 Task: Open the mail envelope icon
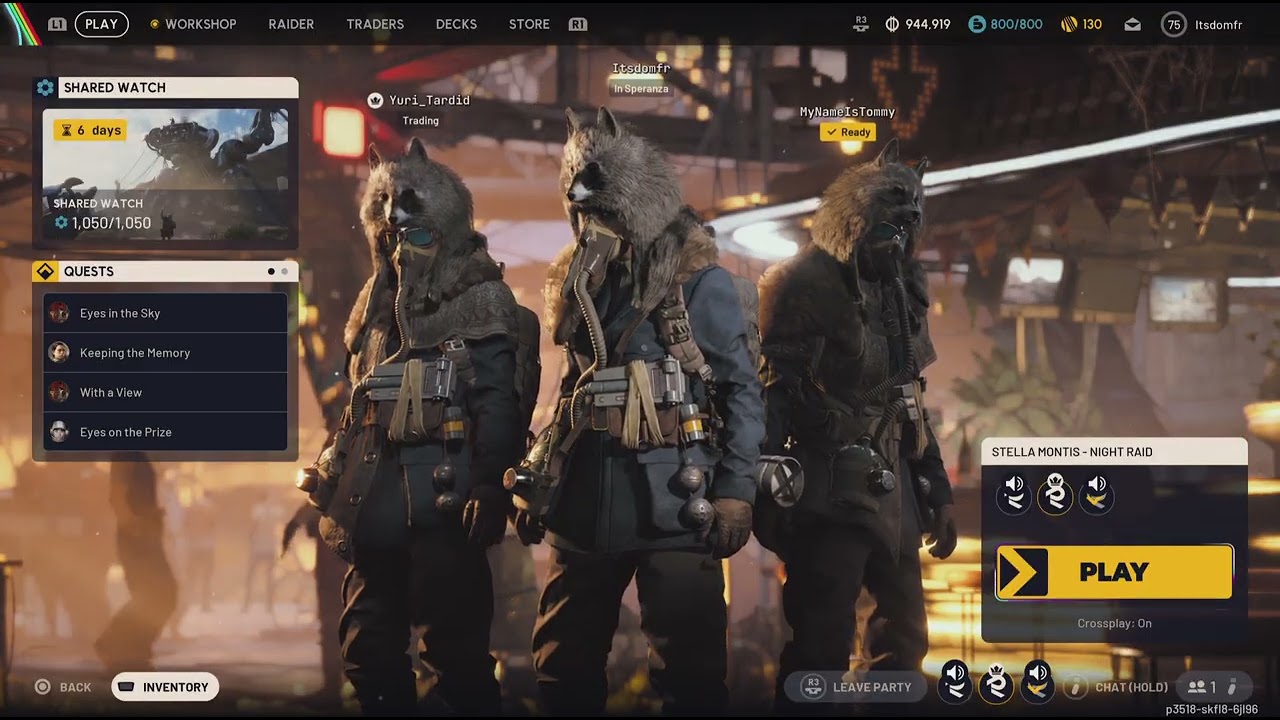pos(1132,25)
